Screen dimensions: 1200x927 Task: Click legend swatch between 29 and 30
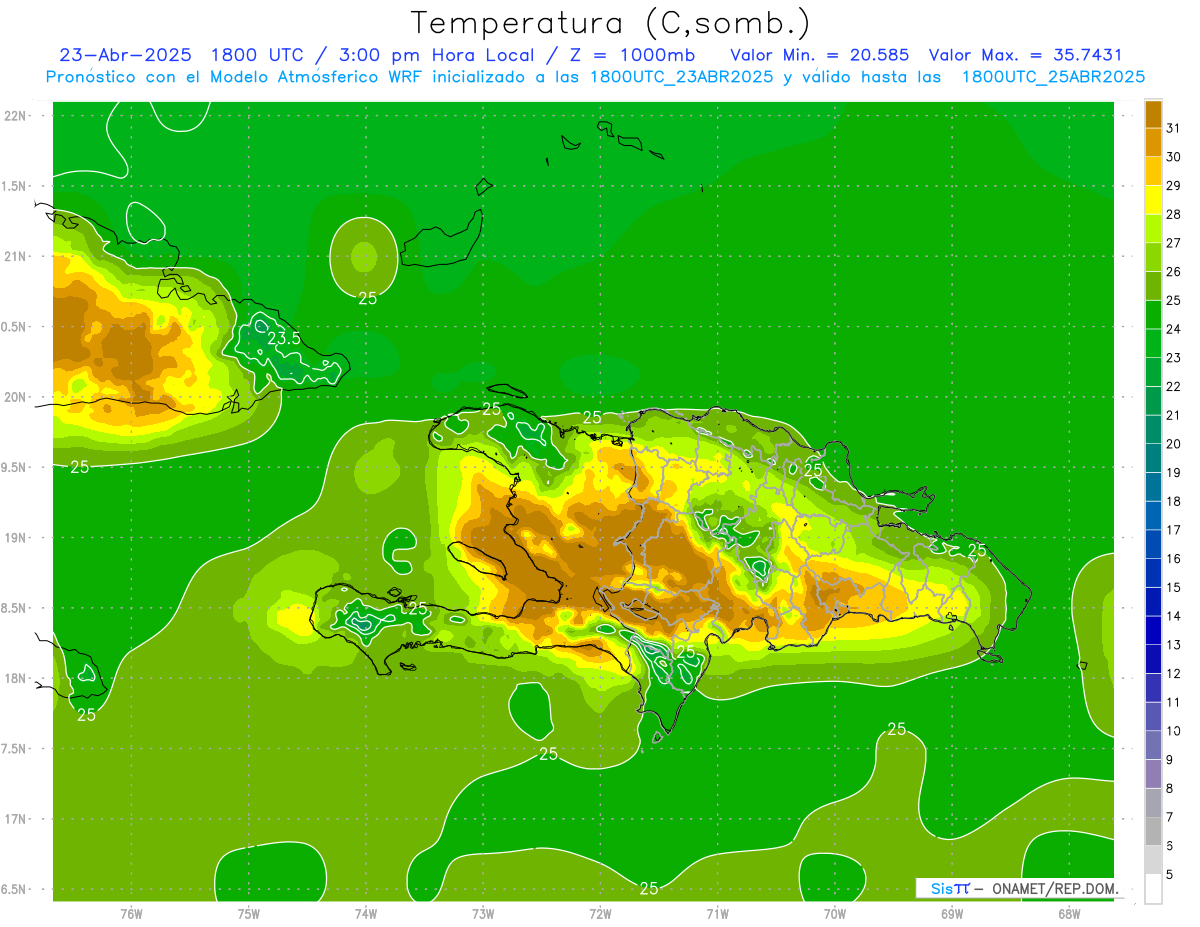click(1153, 172)
